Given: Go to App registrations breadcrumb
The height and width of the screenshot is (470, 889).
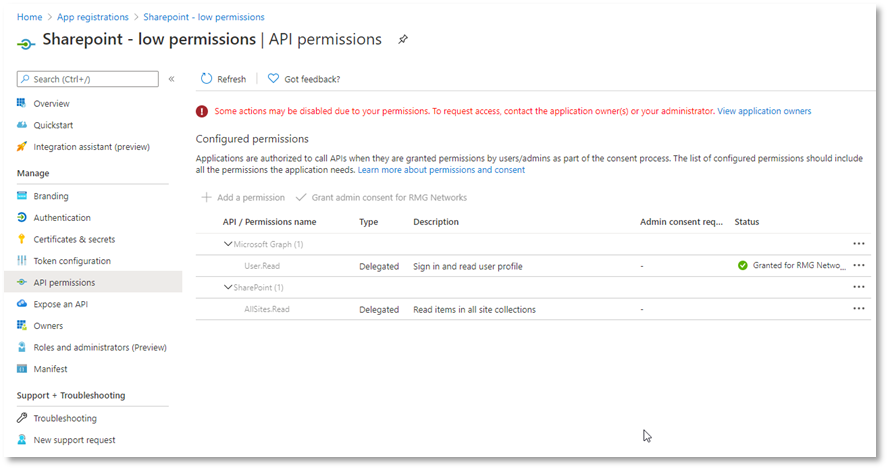Looking at the screenshot, I should (x=92, y=17).
